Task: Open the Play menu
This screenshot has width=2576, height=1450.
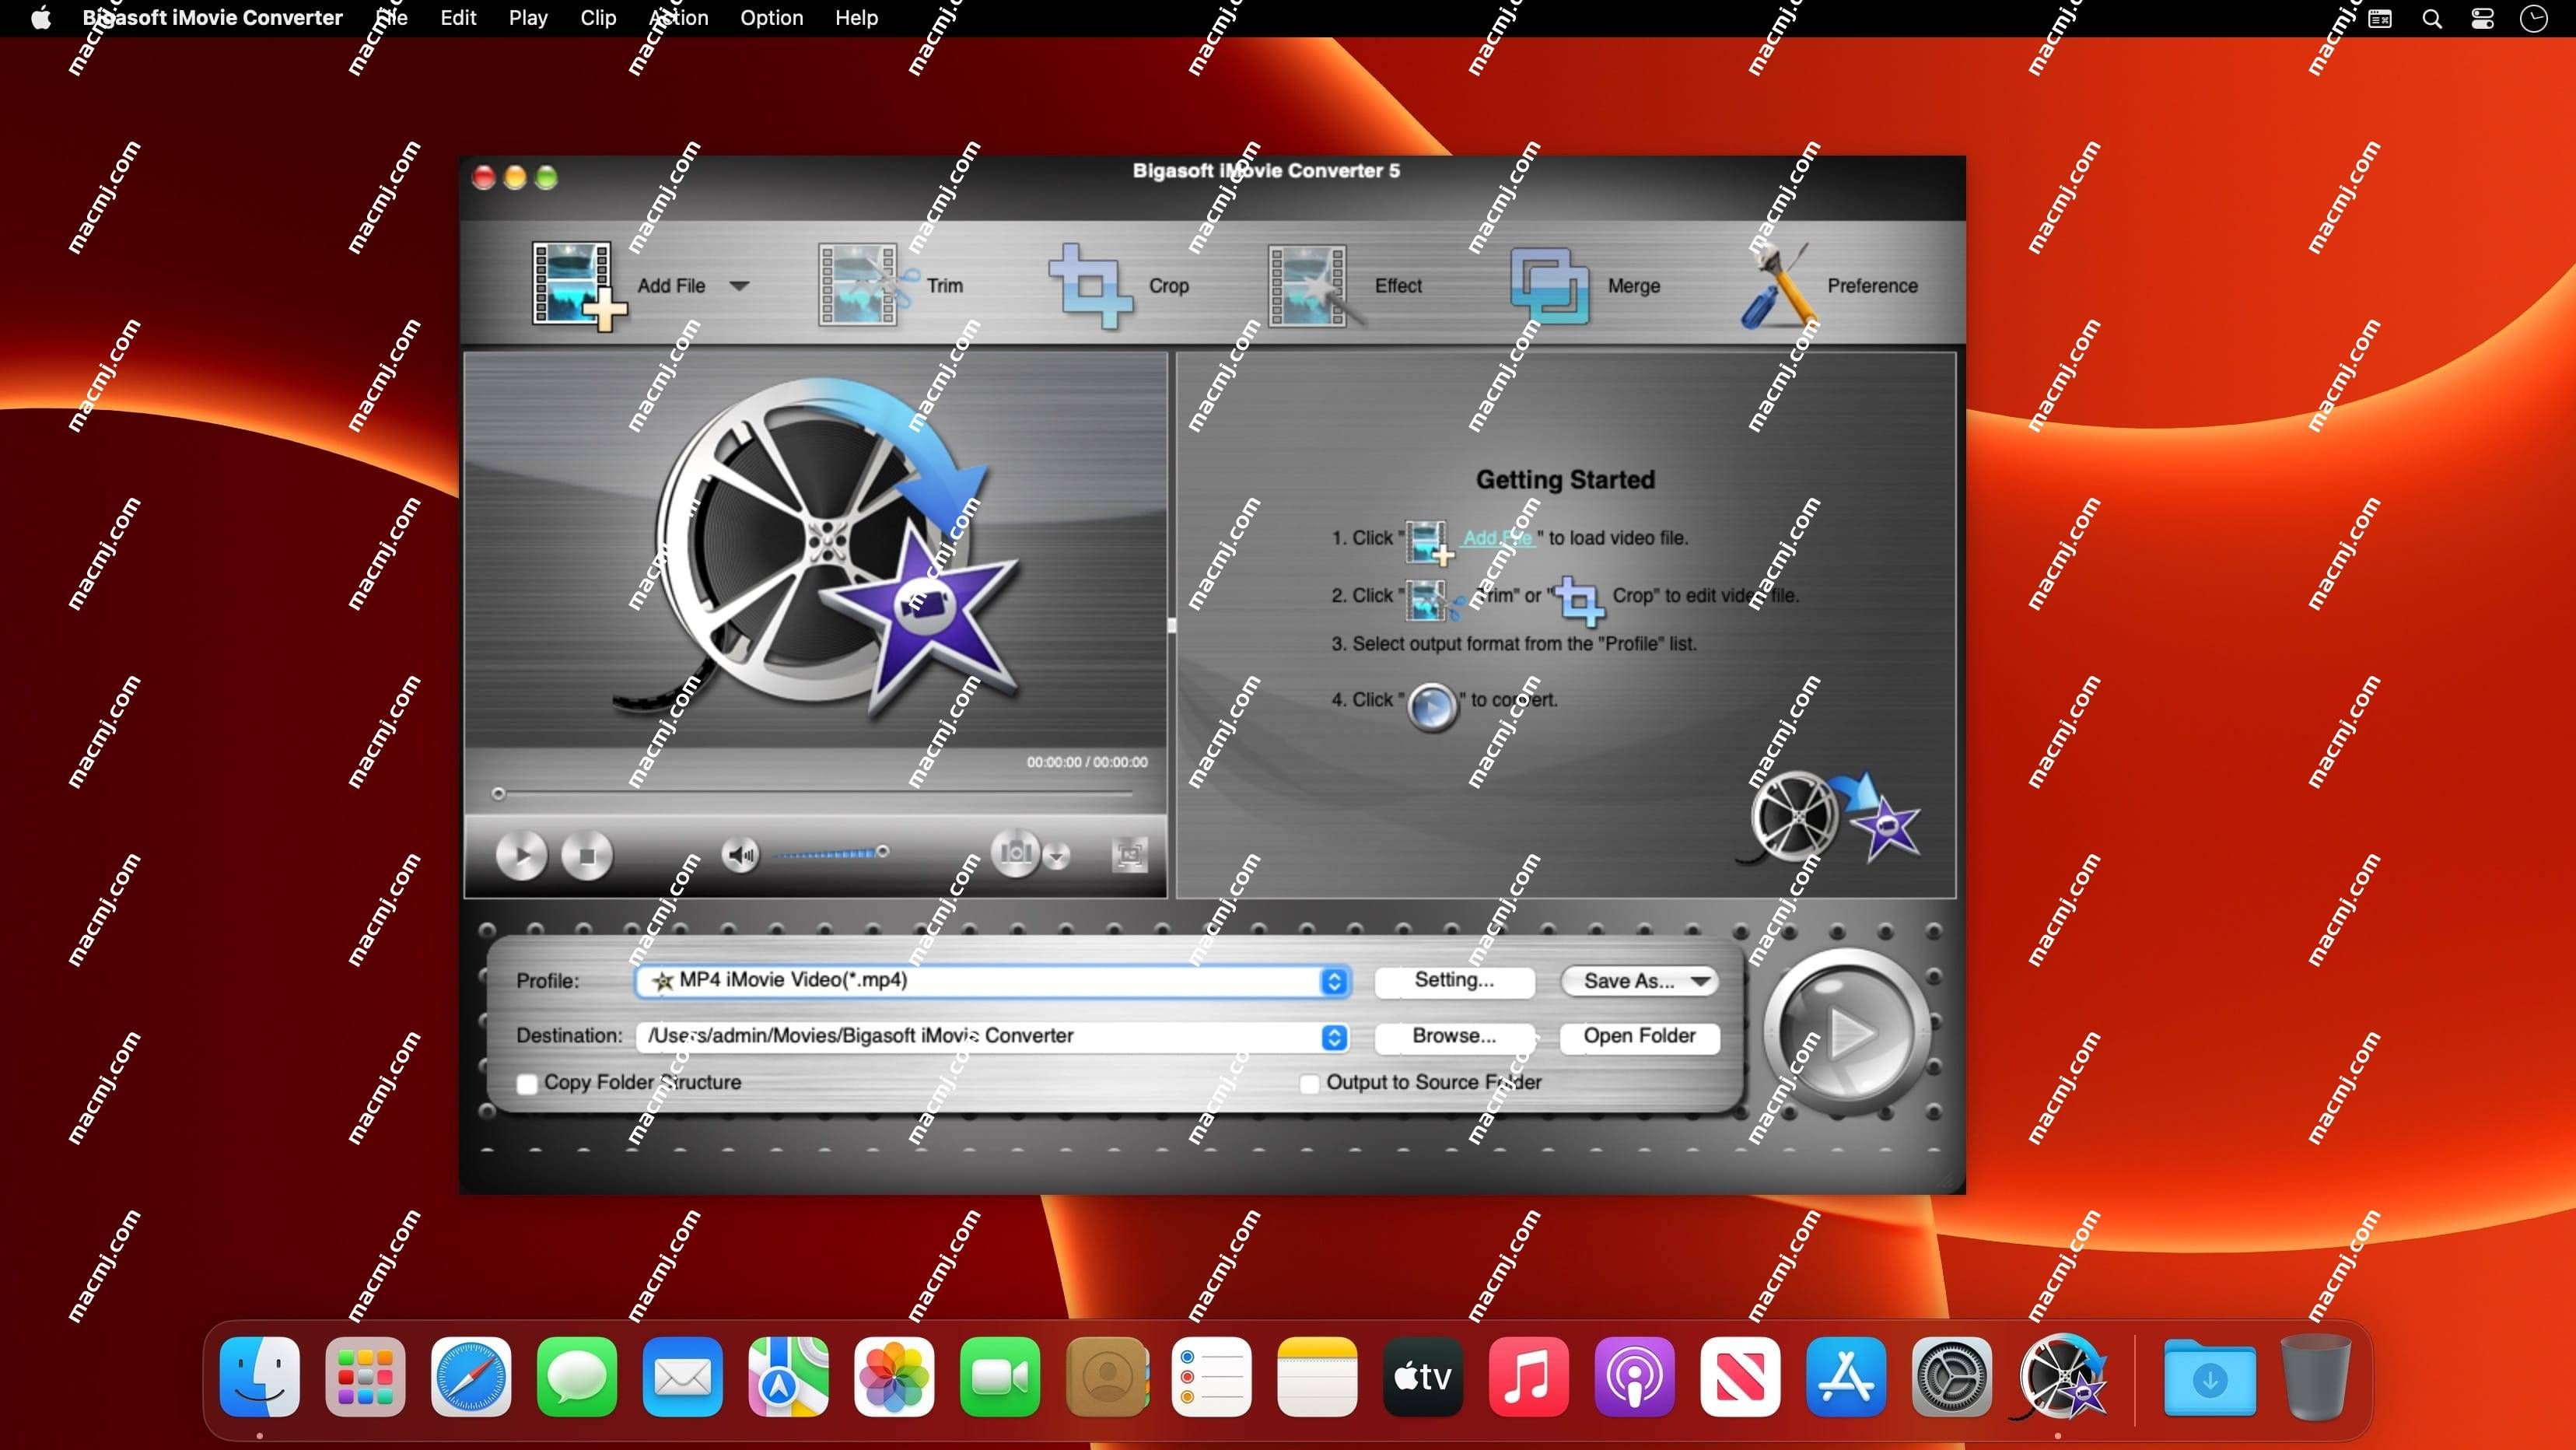Action: [527, 18]
